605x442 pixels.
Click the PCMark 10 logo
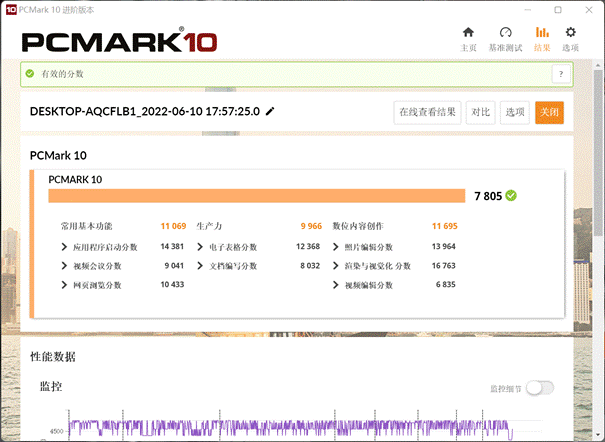coord(120,42)
